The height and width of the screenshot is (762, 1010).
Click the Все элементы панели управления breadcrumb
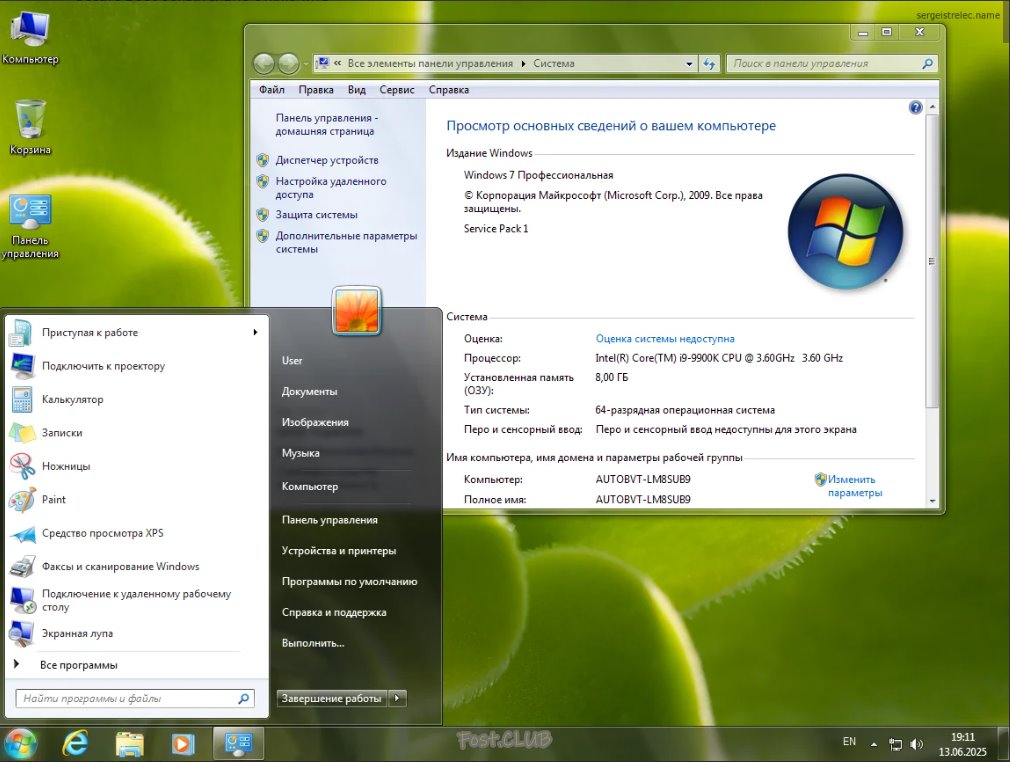coord(430,64)
